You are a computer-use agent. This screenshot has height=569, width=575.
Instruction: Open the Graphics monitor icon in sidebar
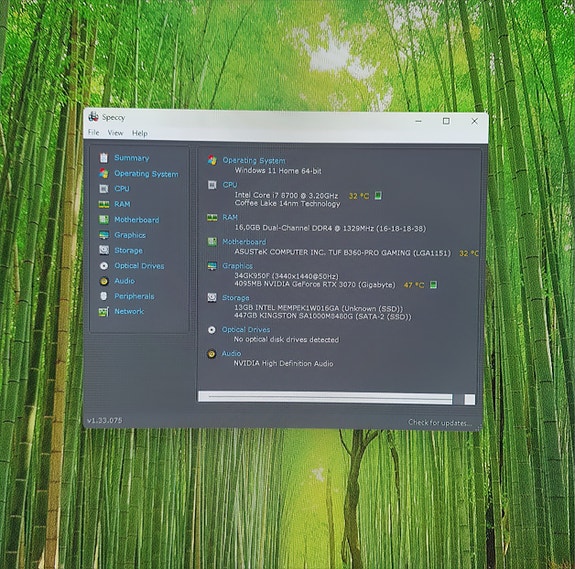tap(104, 235)
